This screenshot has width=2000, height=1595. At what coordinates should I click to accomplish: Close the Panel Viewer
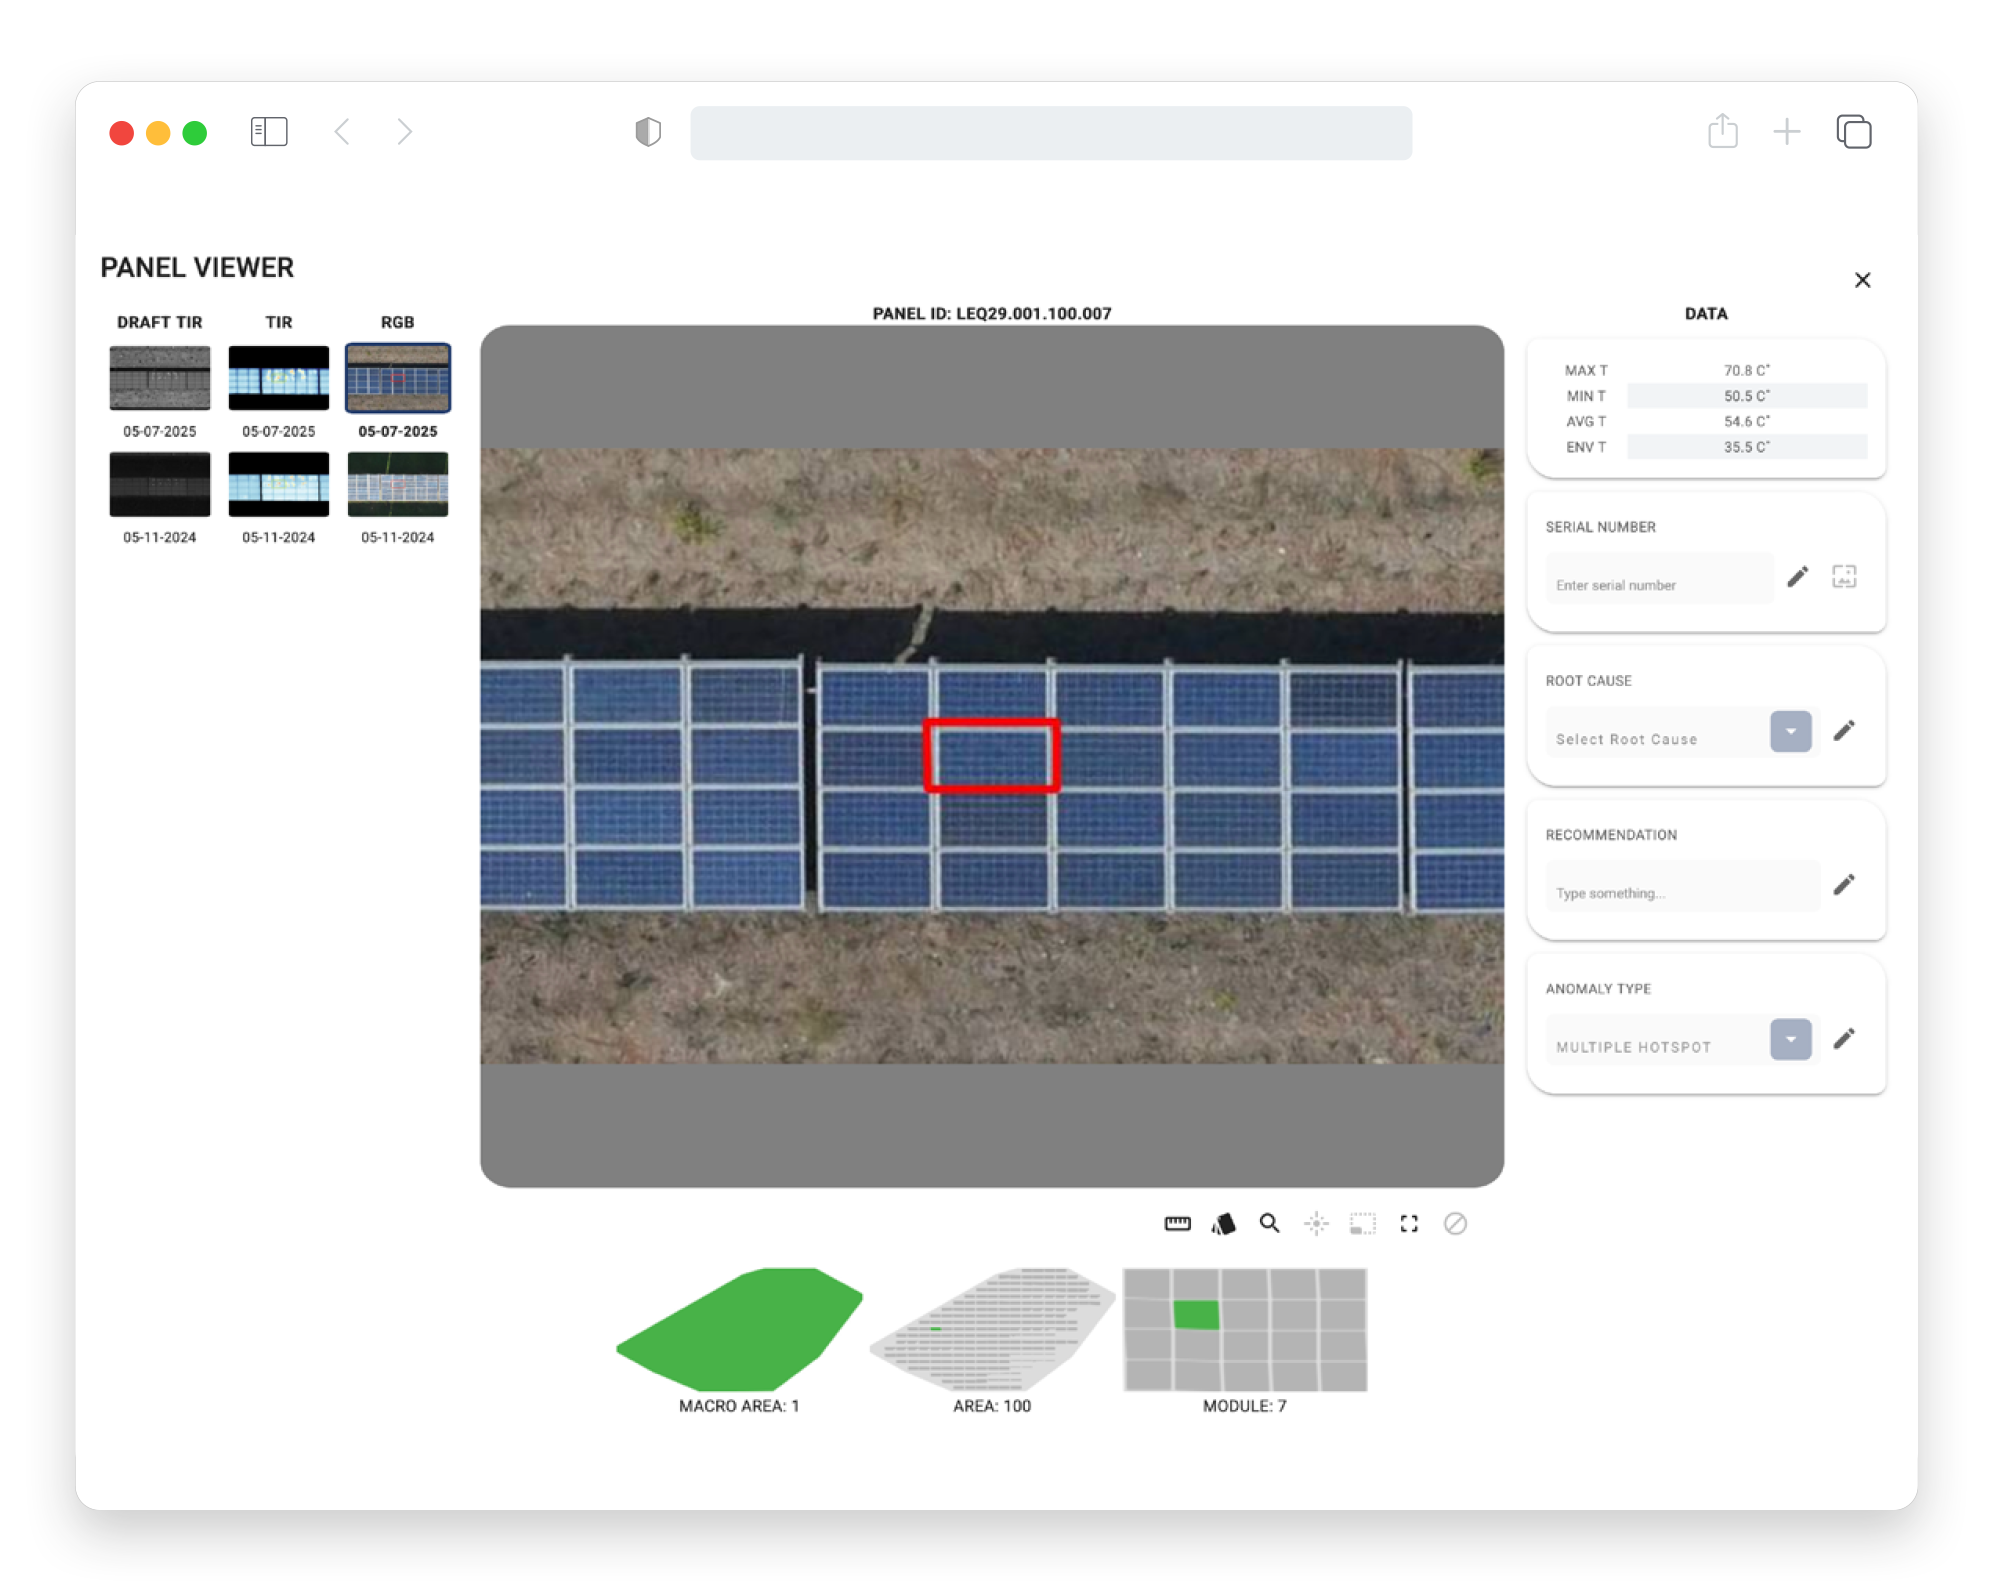click(x=1862, y=280)
